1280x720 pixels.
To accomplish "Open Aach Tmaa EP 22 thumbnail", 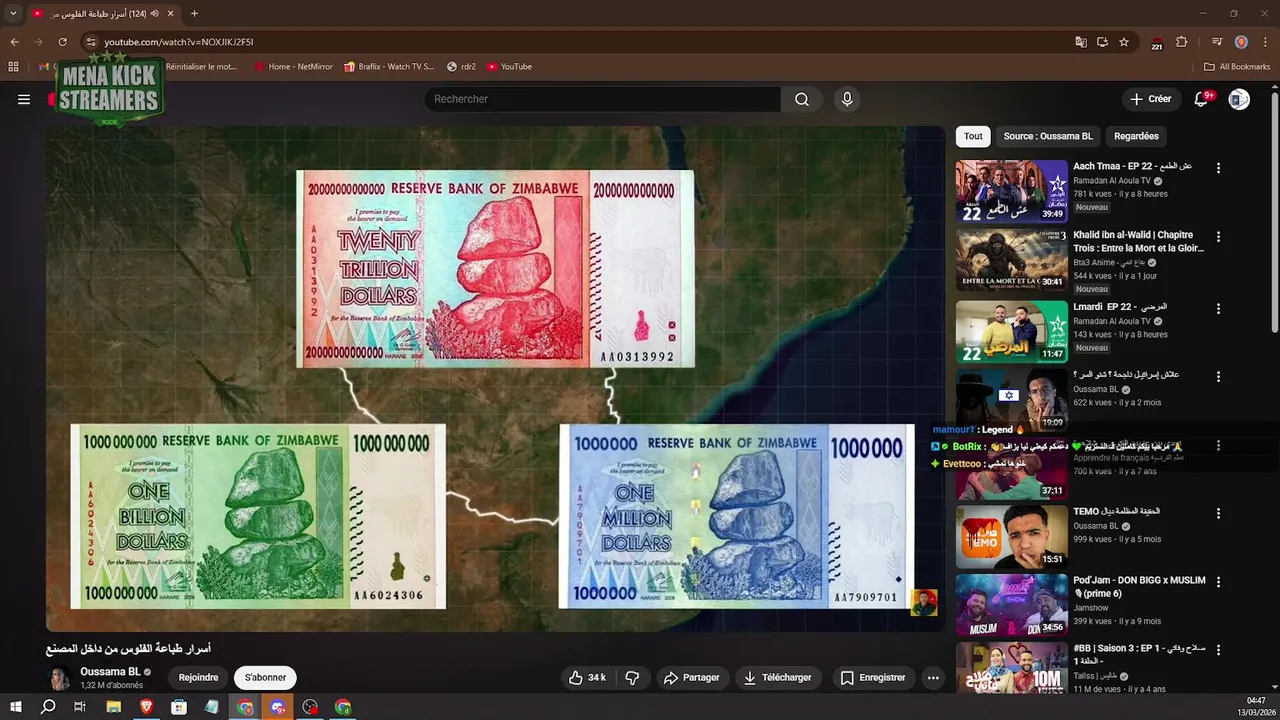I will [1011, 192].
